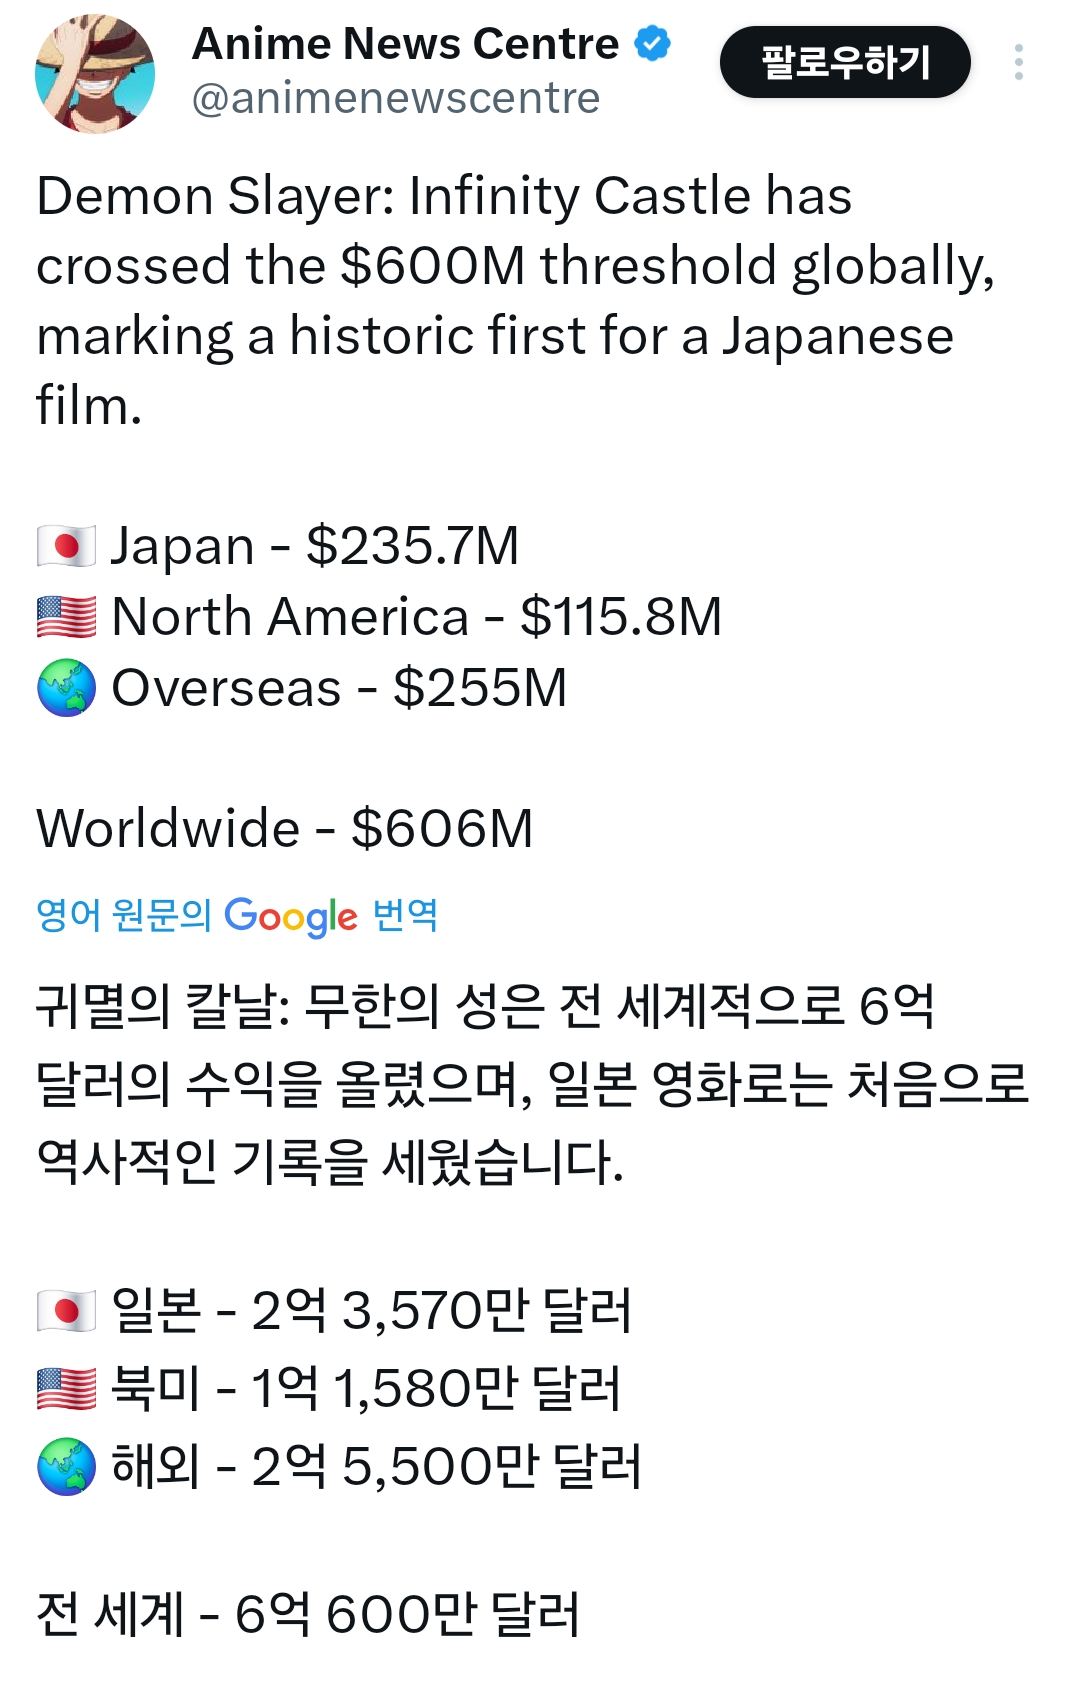Tap the Google logo in translation credit
Image resolution: width=1078 pixels, height=1688 pixels.
[x=291, y=915]
